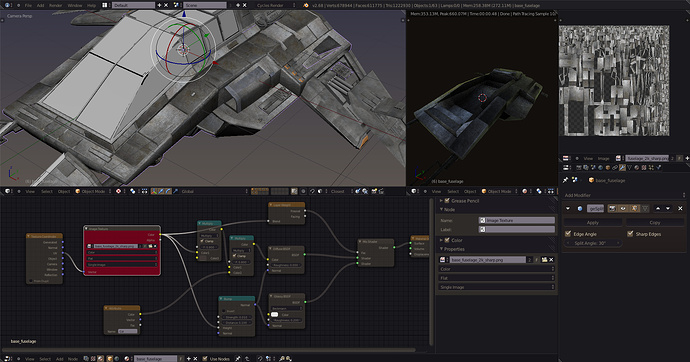Click the Apply modifier button

tap(593, 223)
